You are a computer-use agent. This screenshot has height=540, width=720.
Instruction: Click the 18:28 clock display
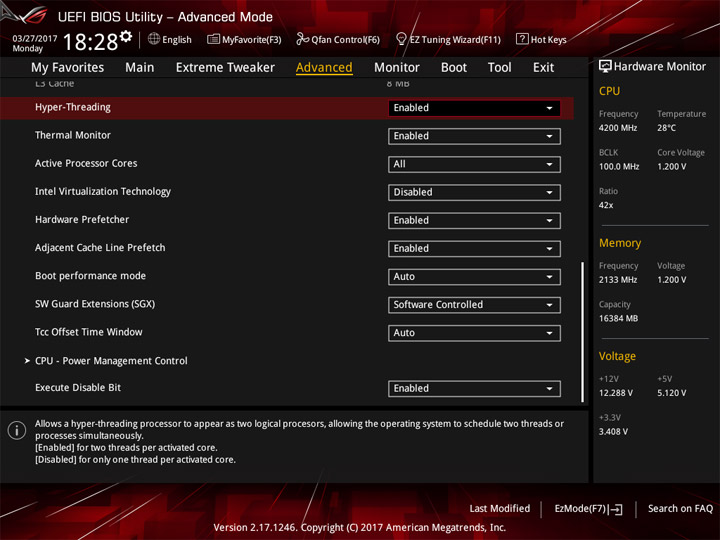pyautogui.click(x=90, y=42)
